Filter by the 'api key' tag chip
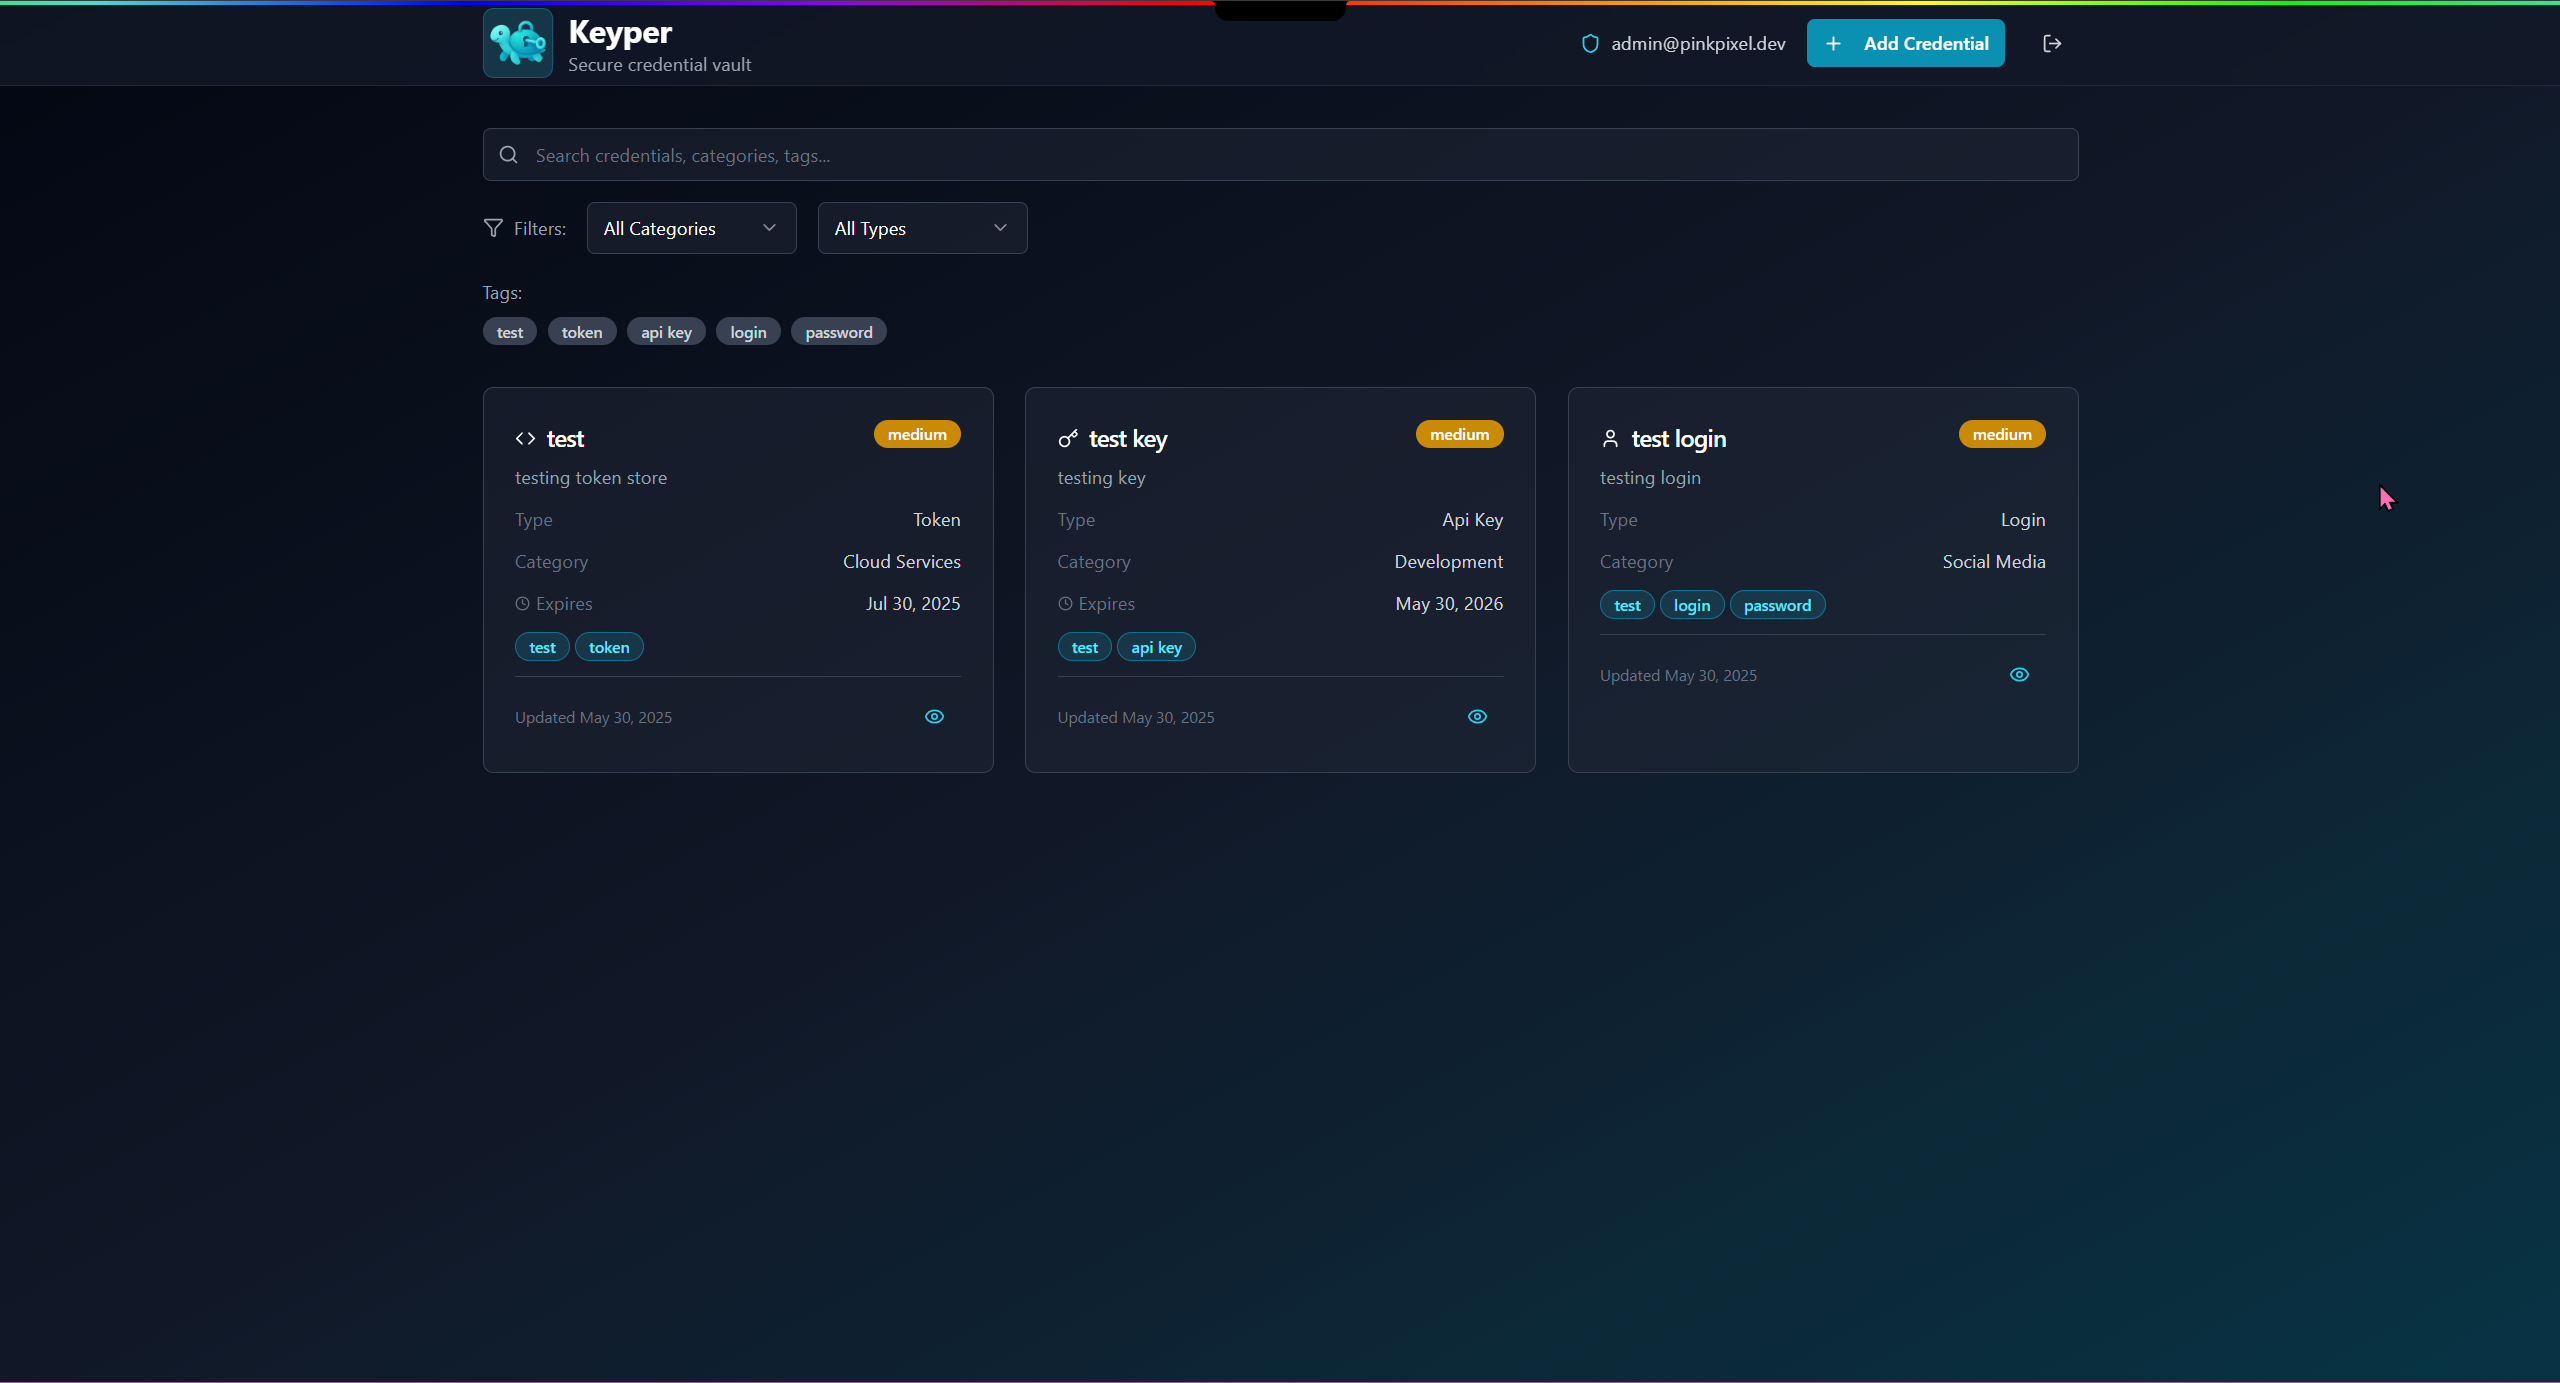The width and height of the screenshot is (2560, 1383). (x=666, y=332)
